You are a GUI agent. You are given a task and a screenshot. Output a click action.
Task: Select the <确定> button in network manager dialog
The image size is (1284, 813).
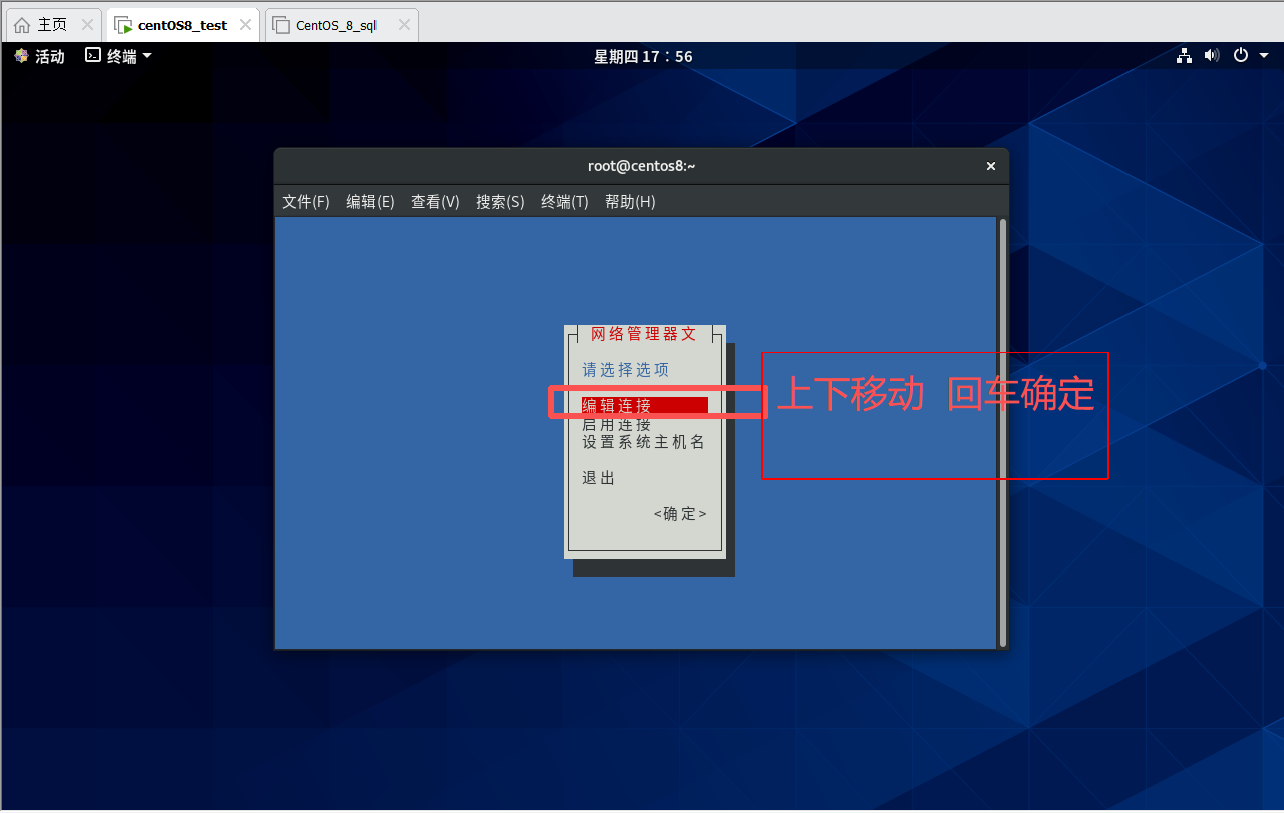pyautogui.click(x=679, y=513)
